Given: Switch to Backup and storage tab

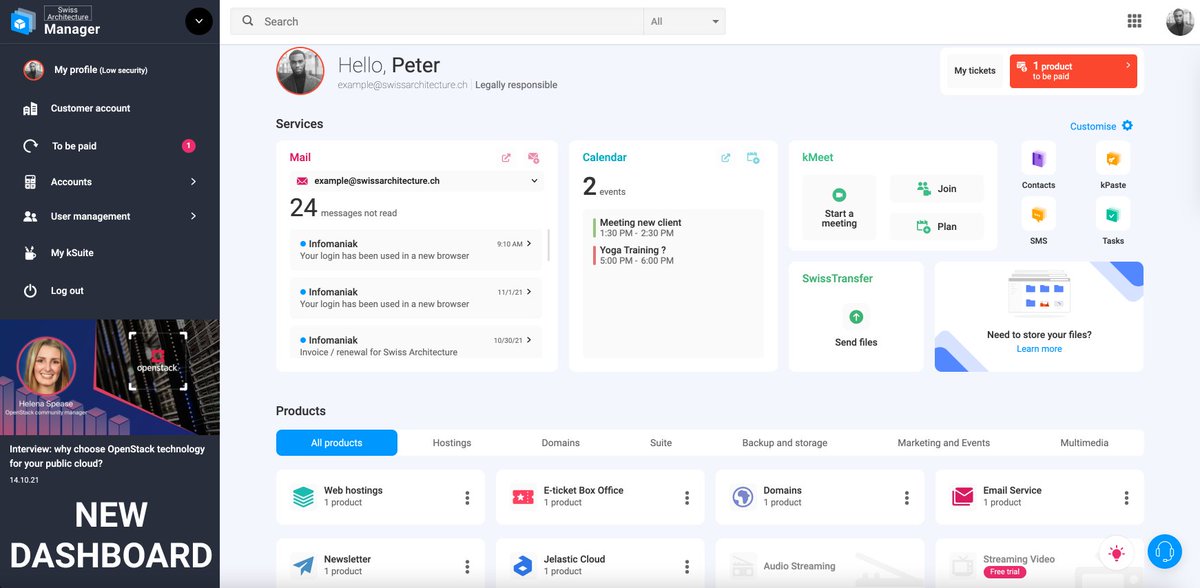Looking at the screenshot, I should click(x=785, y=442).
